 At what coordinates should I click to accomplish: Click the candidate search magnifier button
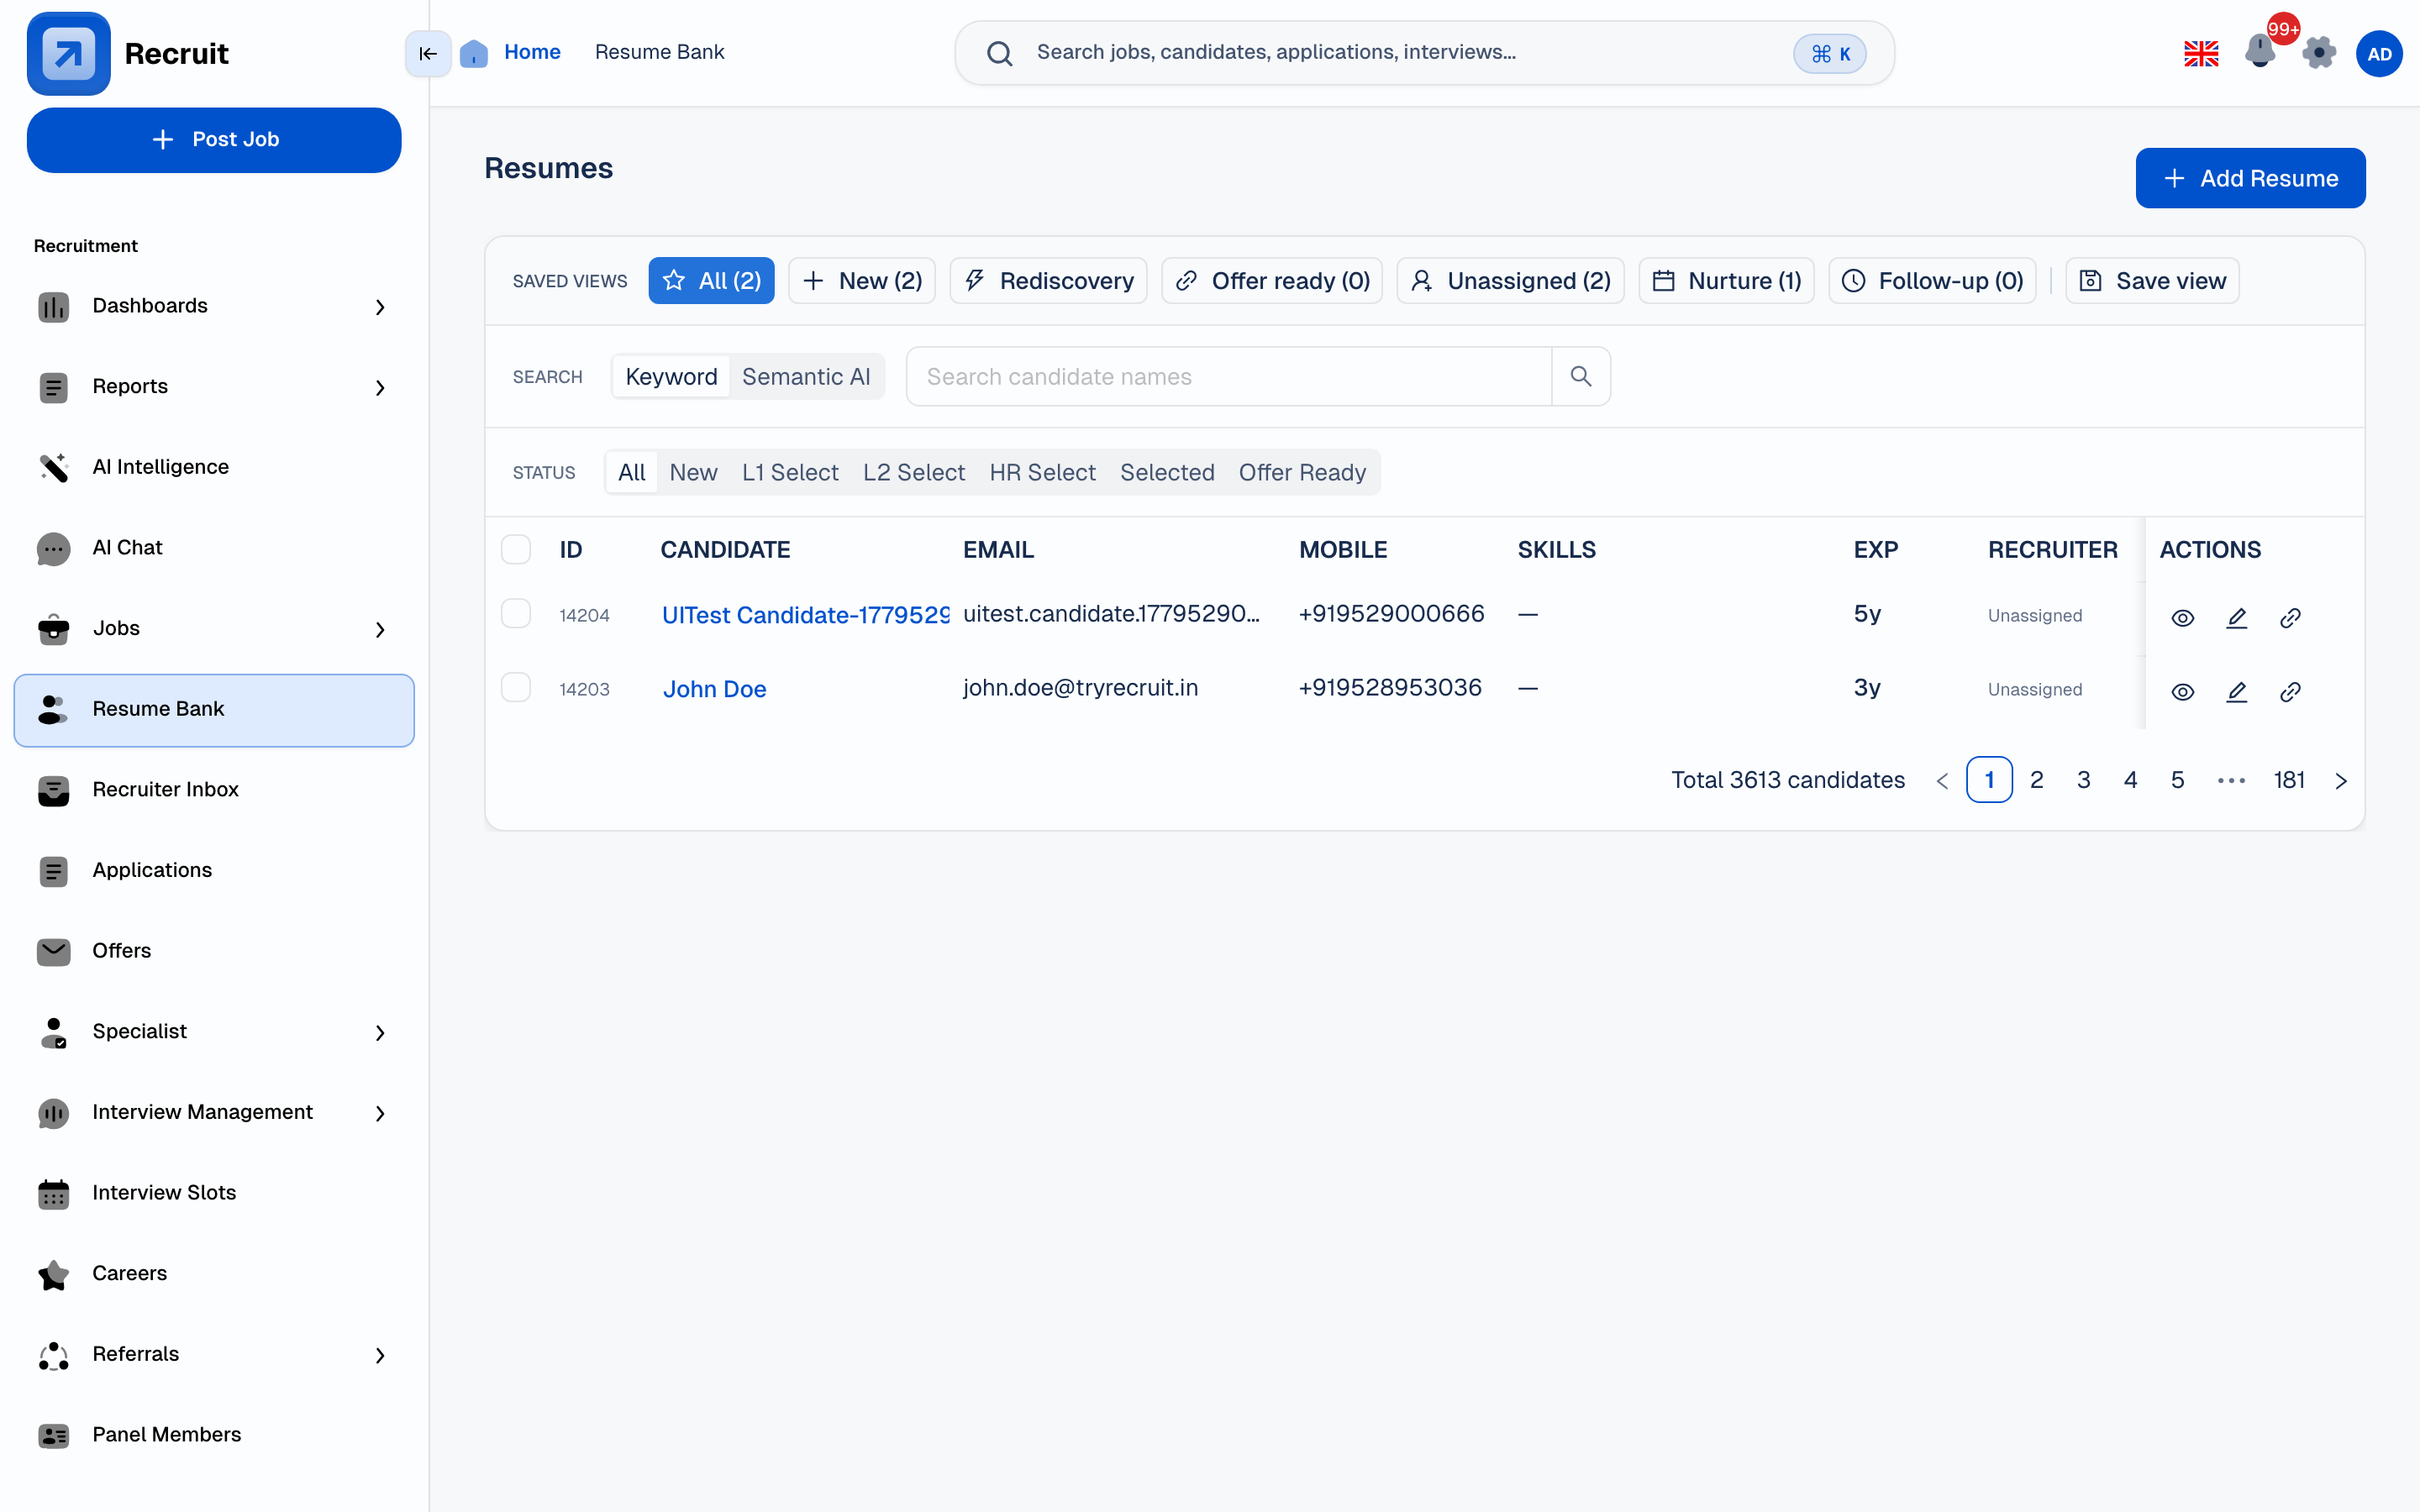[x=1580, y=376]
